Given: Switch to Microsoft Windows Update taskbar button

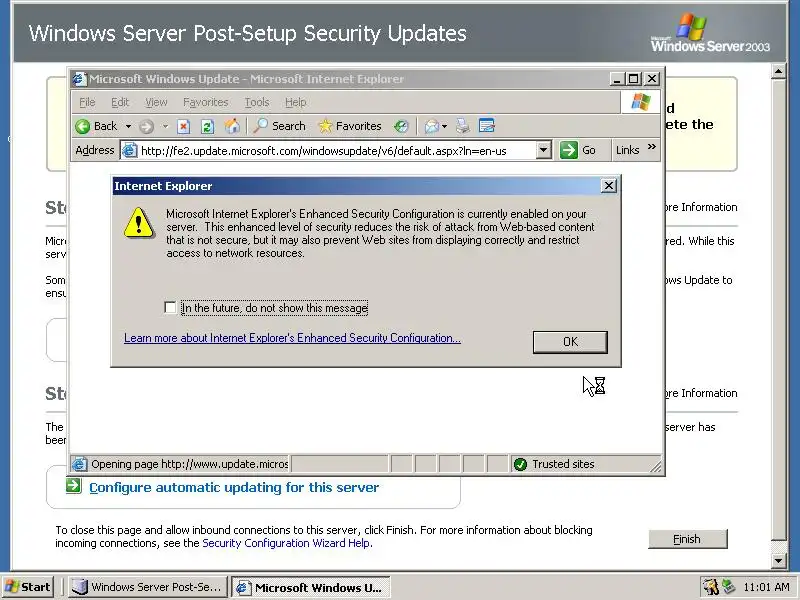Looking at the screenshot, I should pyautogui.click(x=310, y=587).
